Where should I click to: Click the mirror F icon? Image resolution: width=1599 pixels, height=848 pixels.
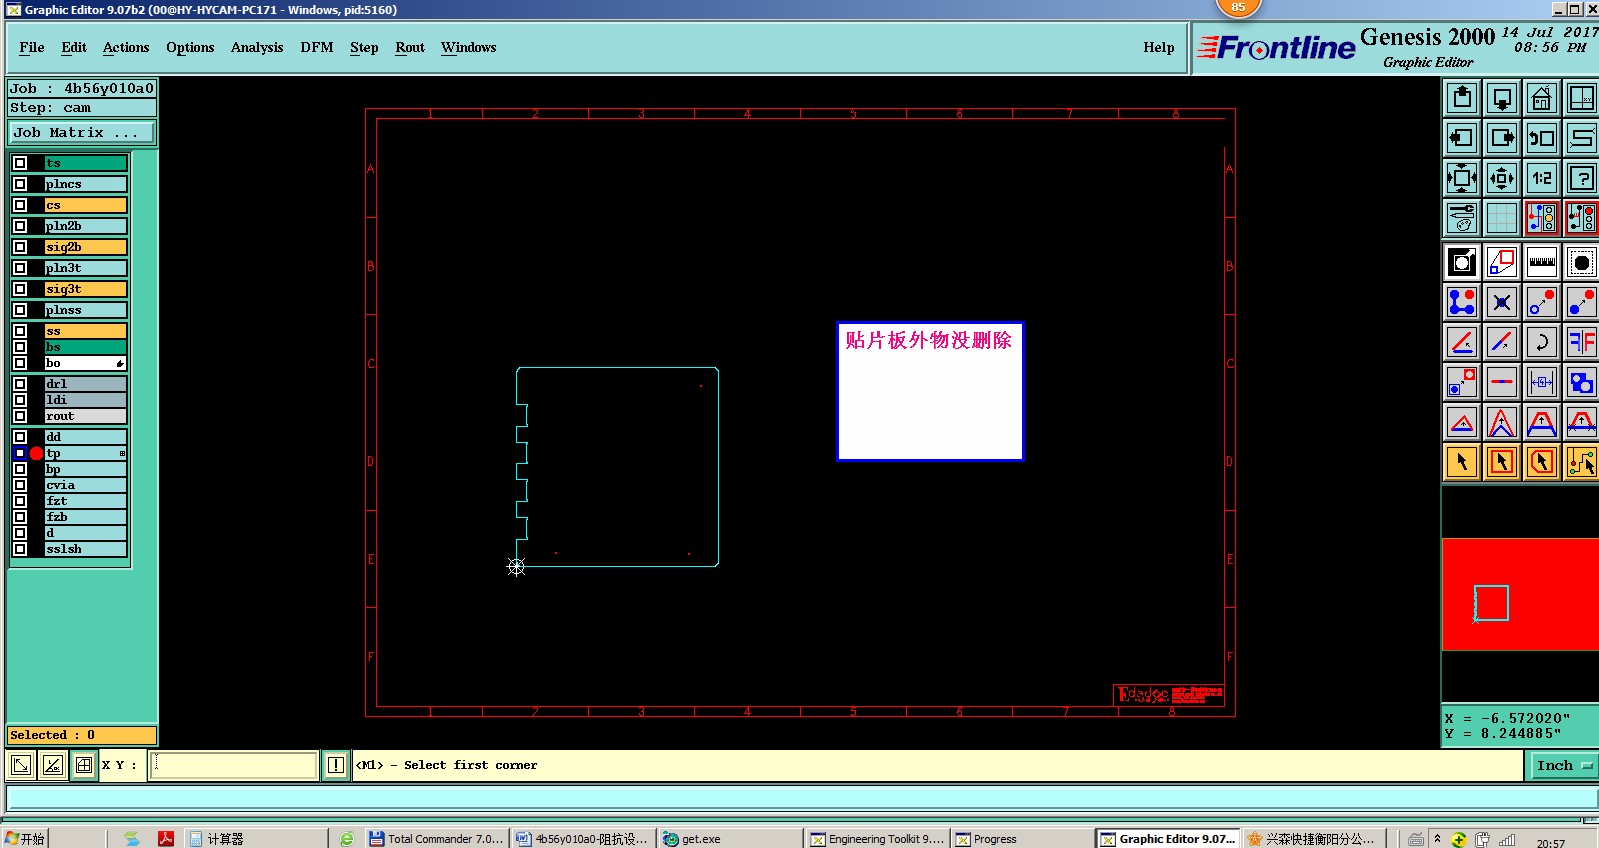pyautogui.click(x=1582, y=342)
